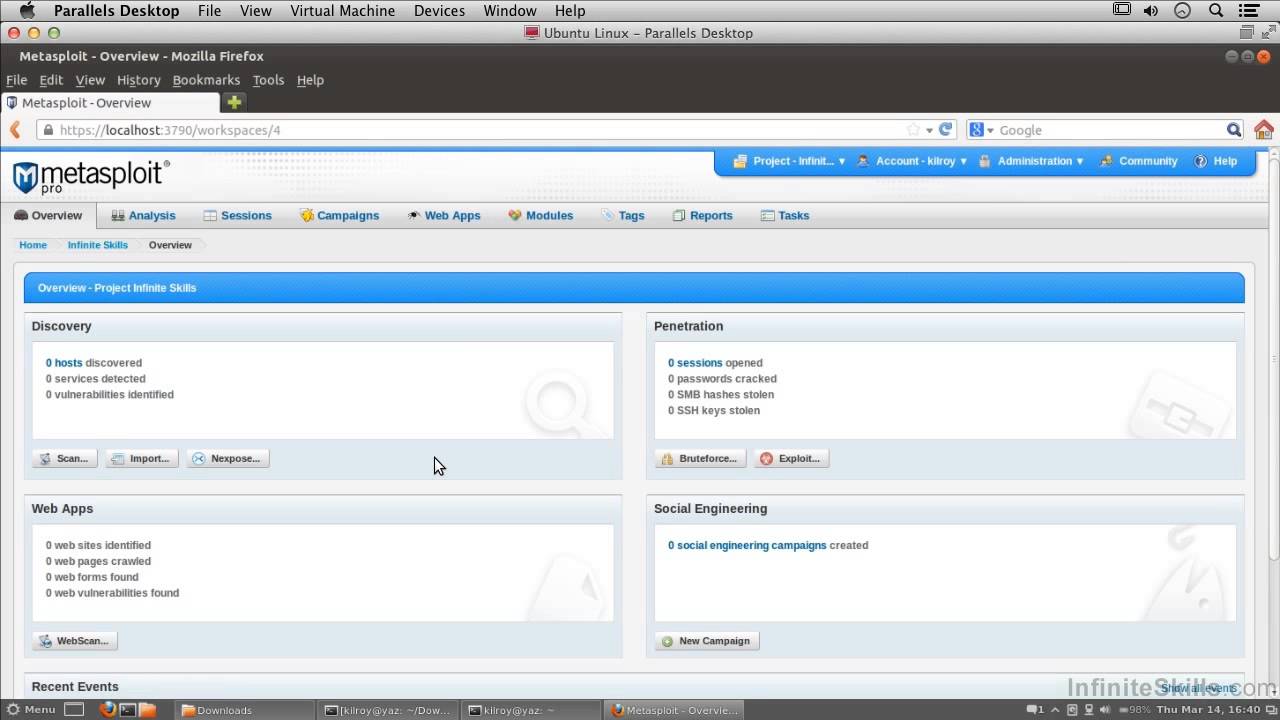This screenshot has height=720, width=1280.
Task: Open Firefox Bookmarks menu
Action: (206, 80)
